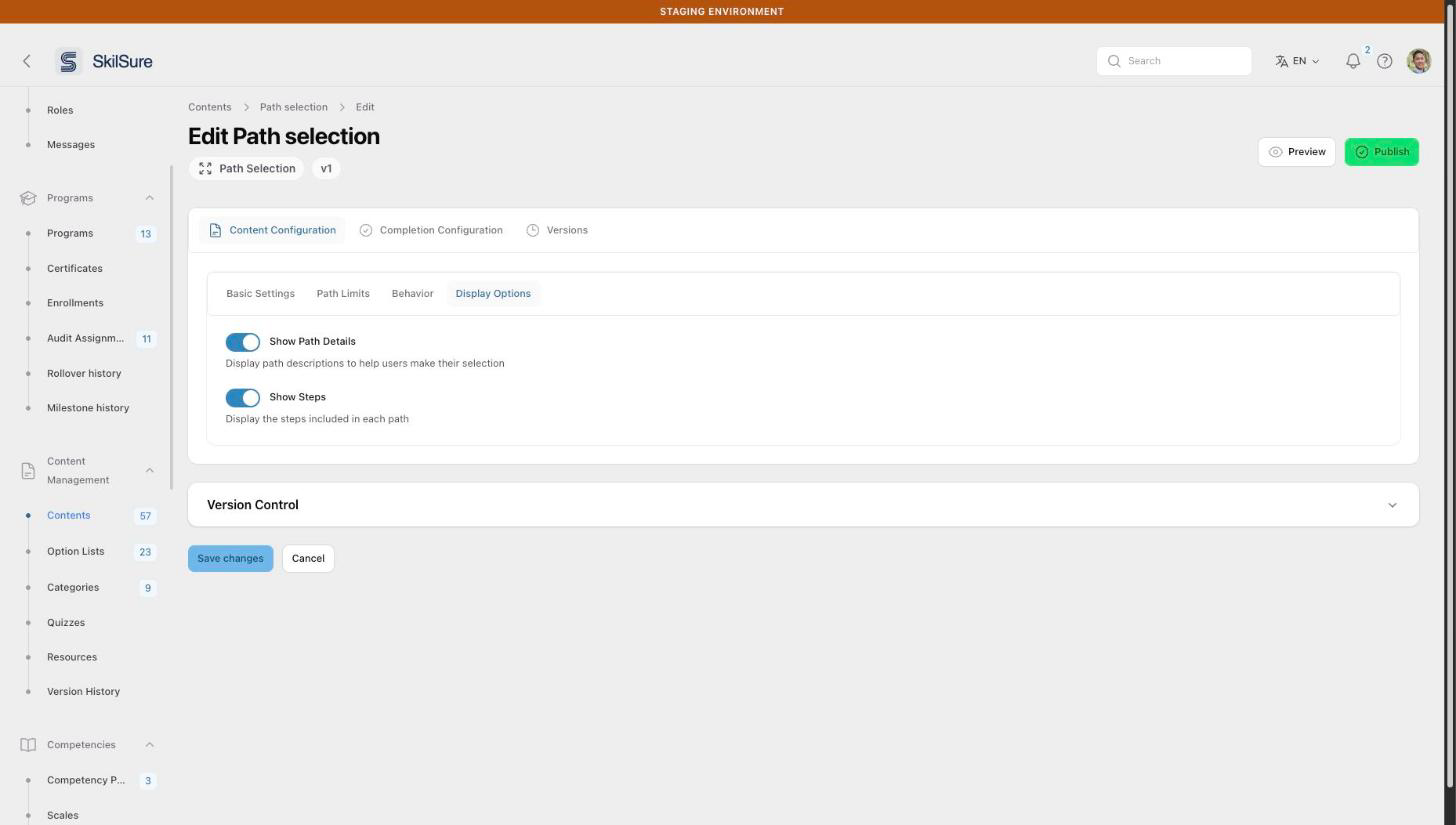The width and height of the screenshot is (1456, 825).
Task: Click the search magnifier icon
Action: pos(1114,61)
